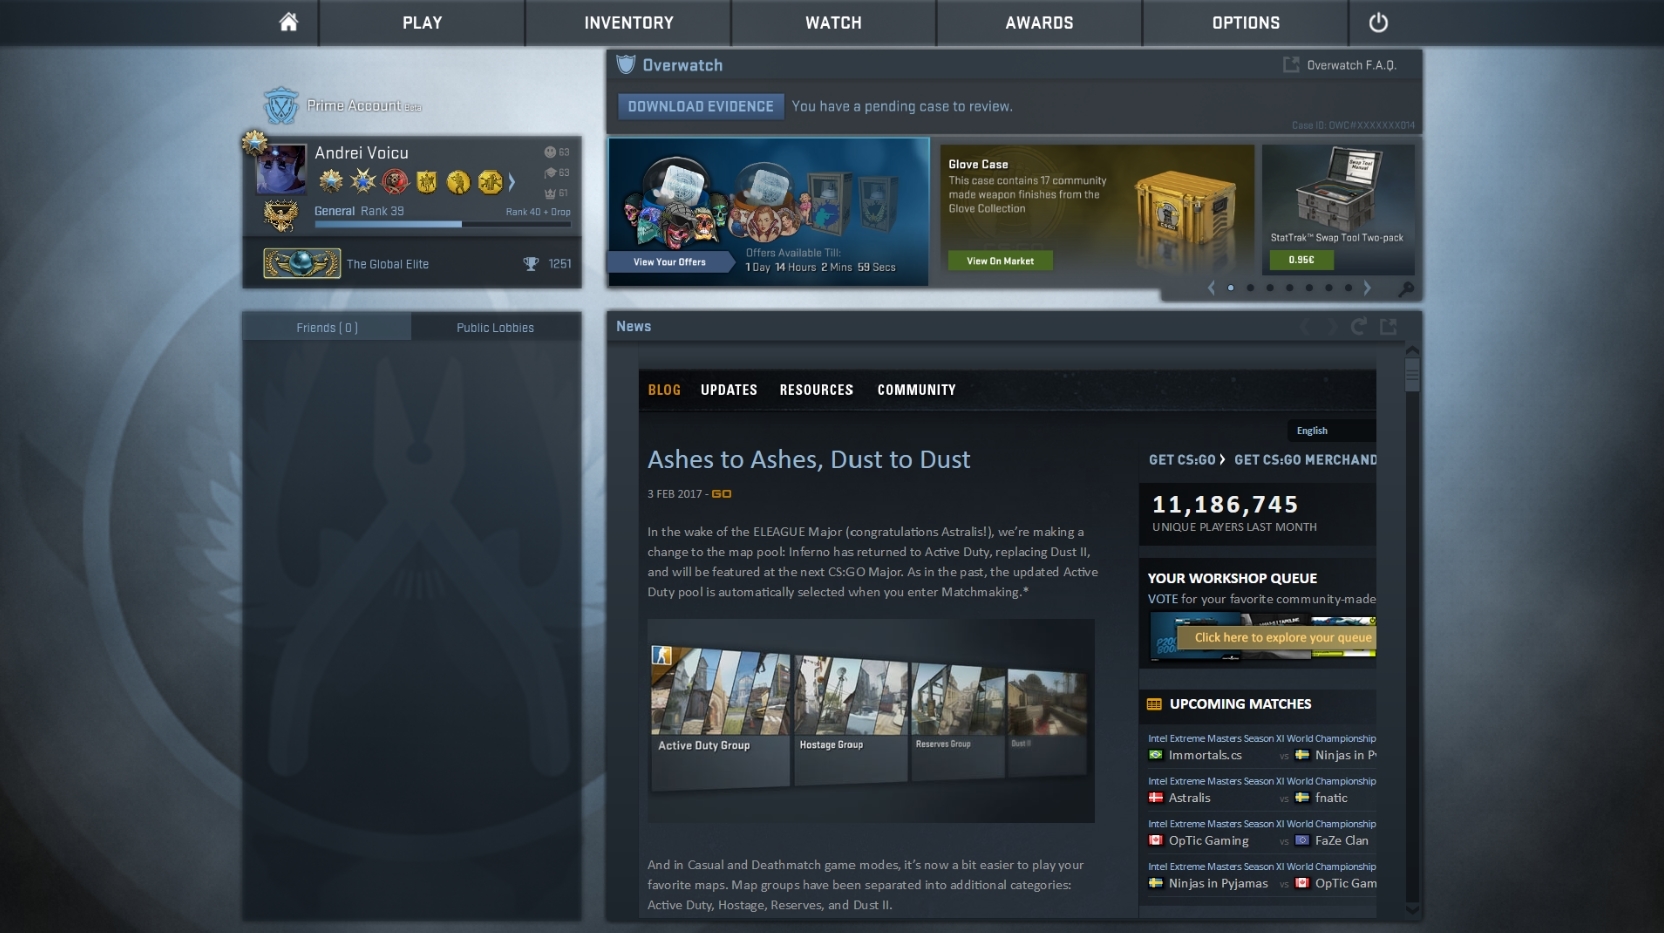Open the INVENTORY menu

[x=629, y=23]
